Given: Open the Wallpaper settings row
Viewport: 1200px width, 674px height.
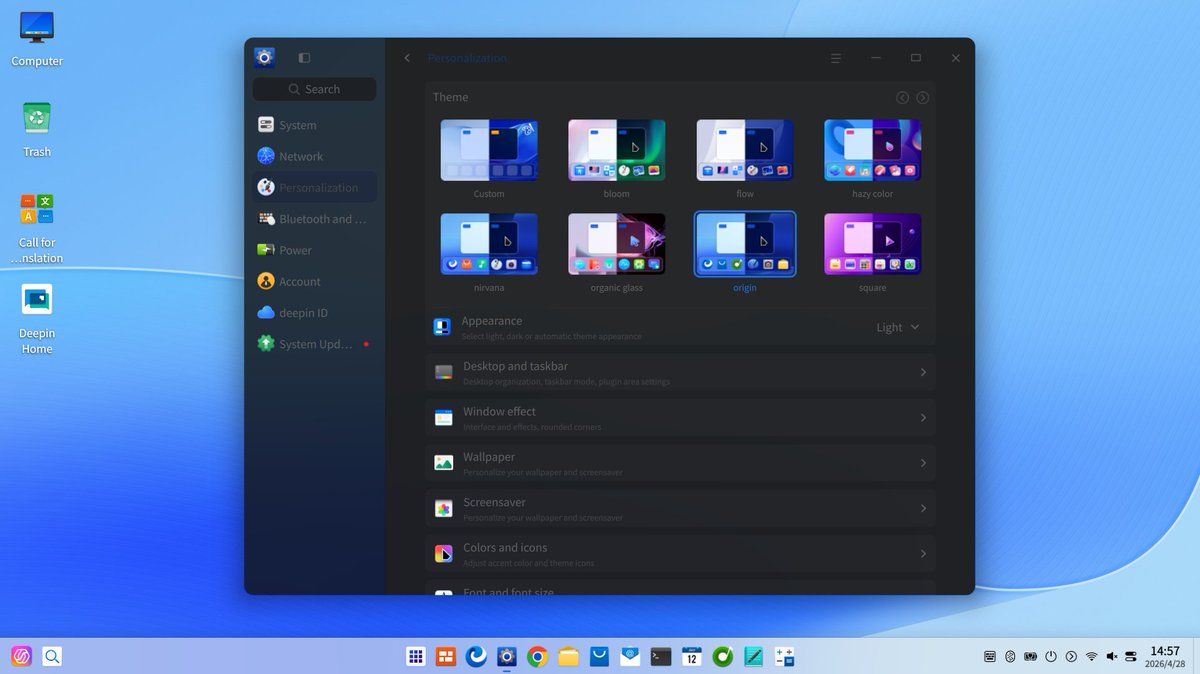Looking at the screenshot, I should click(x=681, y=463).
